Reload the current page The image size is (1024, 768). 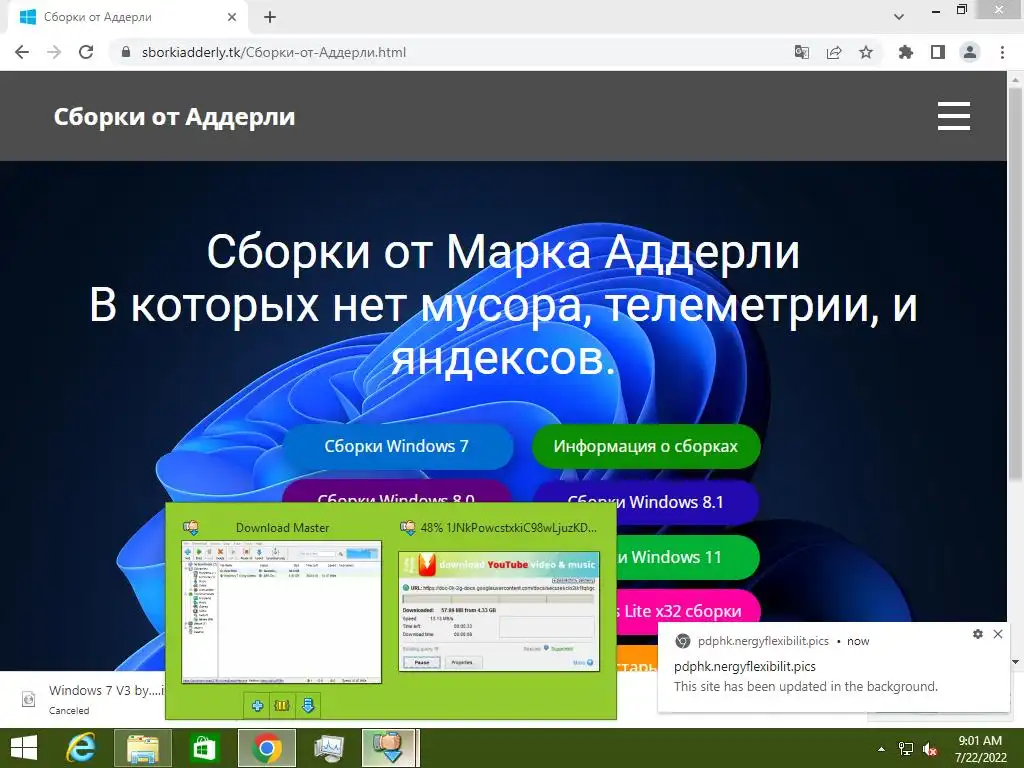(86, 52)
